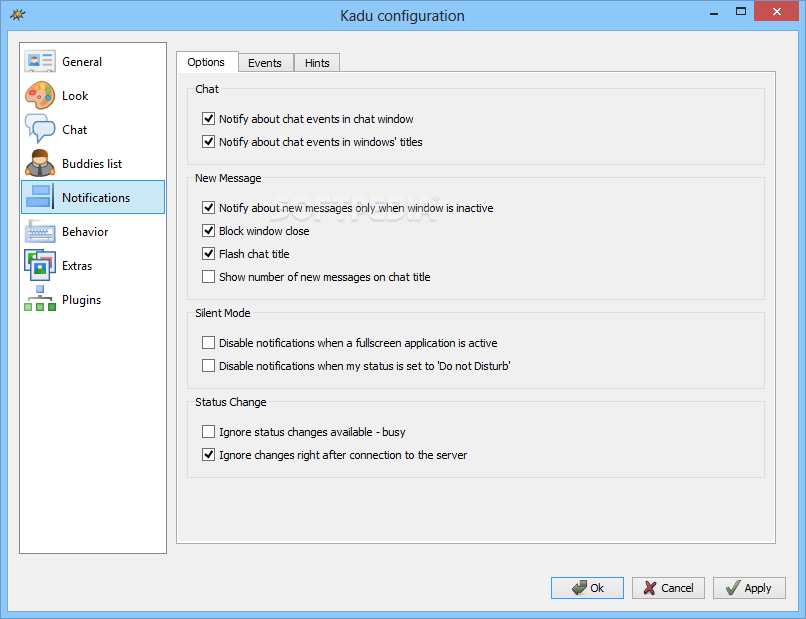Toggle Notify about chat events in chat window

pos(208,119)
